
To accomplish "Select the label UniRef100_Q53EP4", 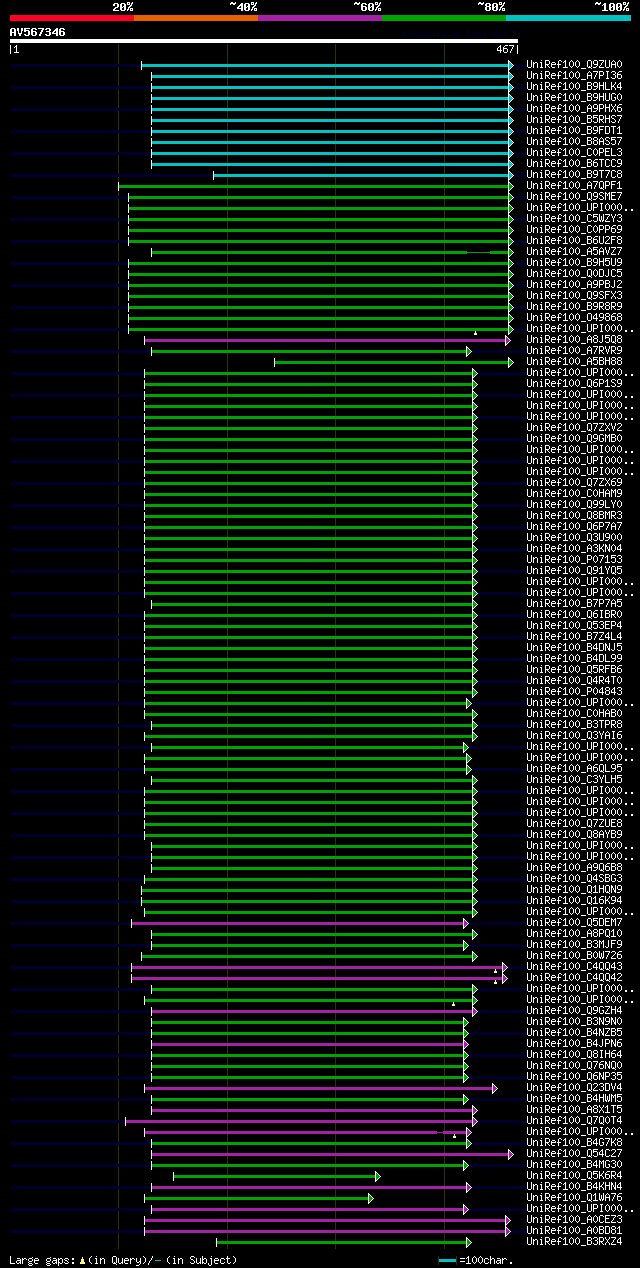I will click(x=574, y=626).
